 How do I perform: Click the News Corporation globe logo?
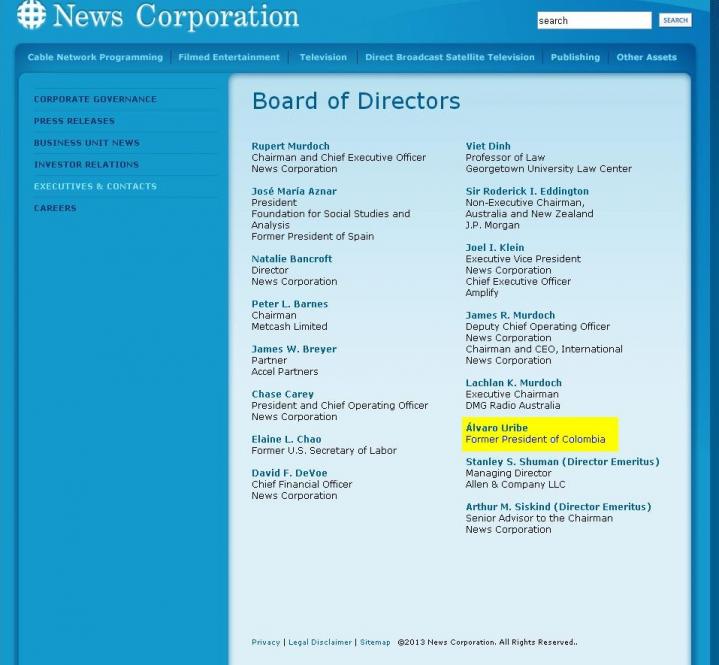coord(31,15)
